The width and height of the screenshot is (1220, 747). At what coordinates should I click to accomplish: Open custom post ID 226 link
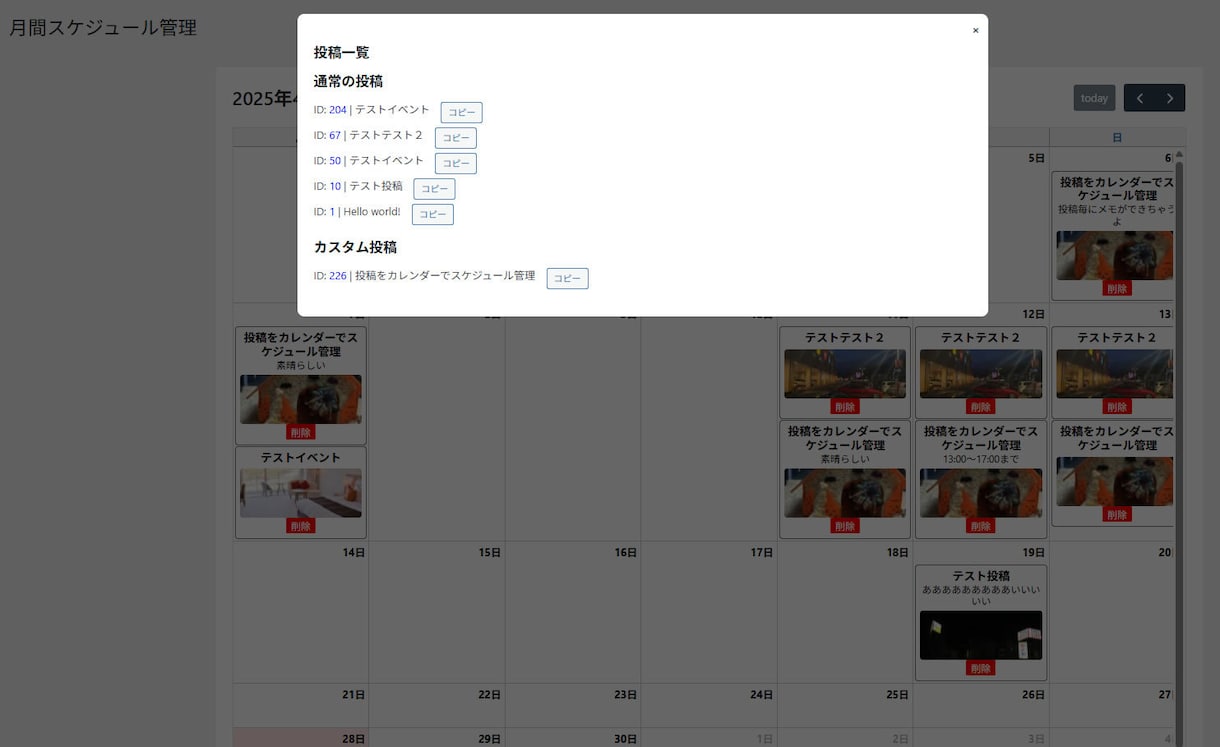pos(337,276)
